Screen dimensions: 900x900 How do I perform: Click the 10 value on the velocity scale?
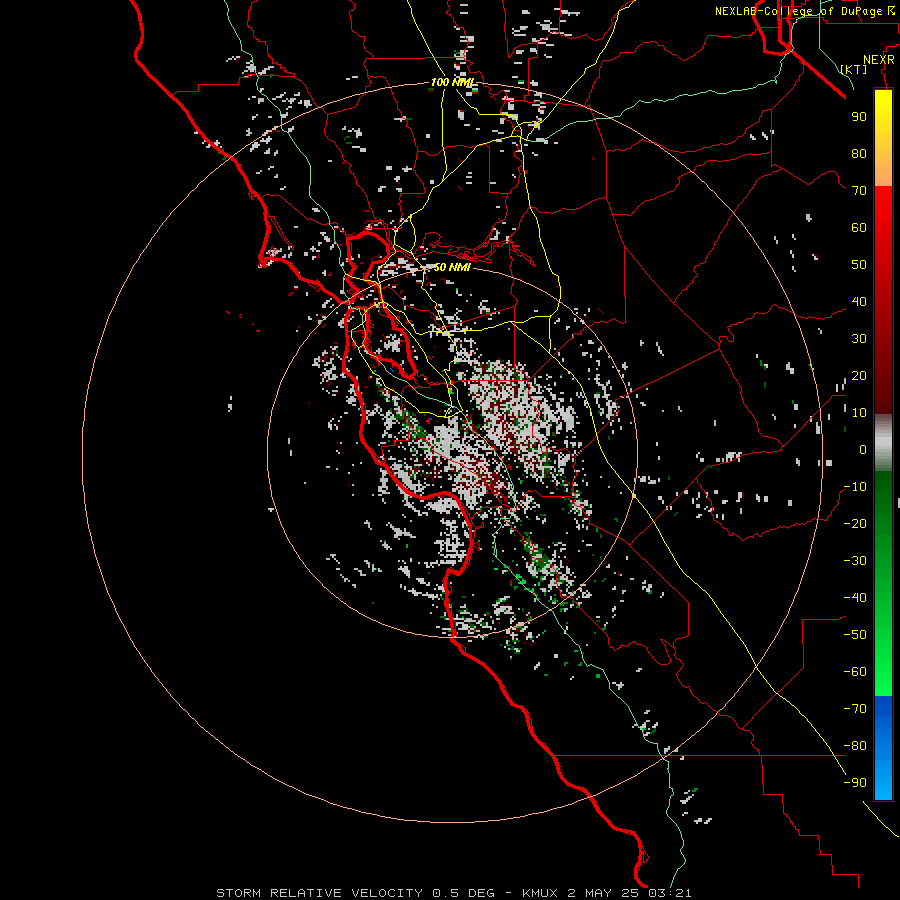pyautogui.click(x=859, y=413)
